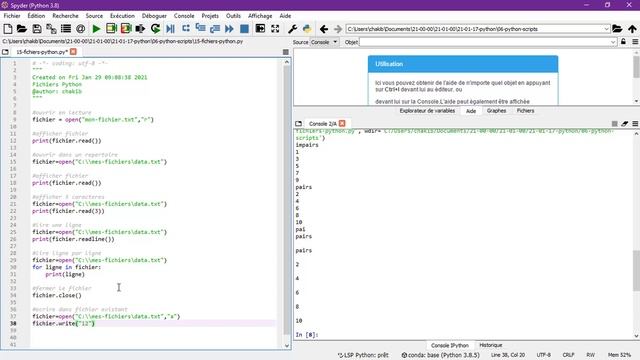
Task: Click into the Objet input field
Action: point(484,42)
